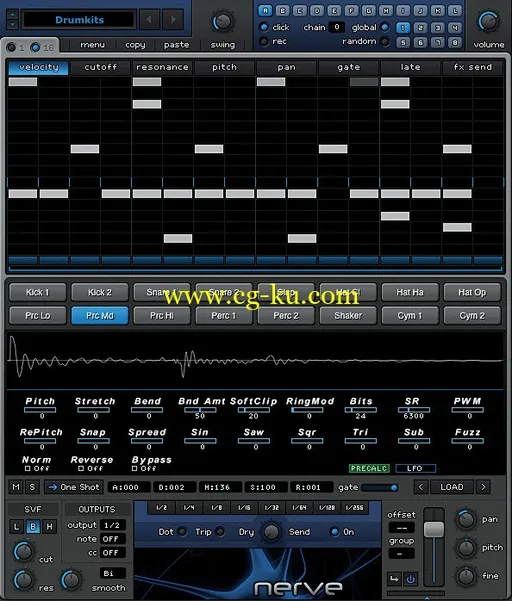Adjust the SoftClip slider
512x601 pixels.
253,410
